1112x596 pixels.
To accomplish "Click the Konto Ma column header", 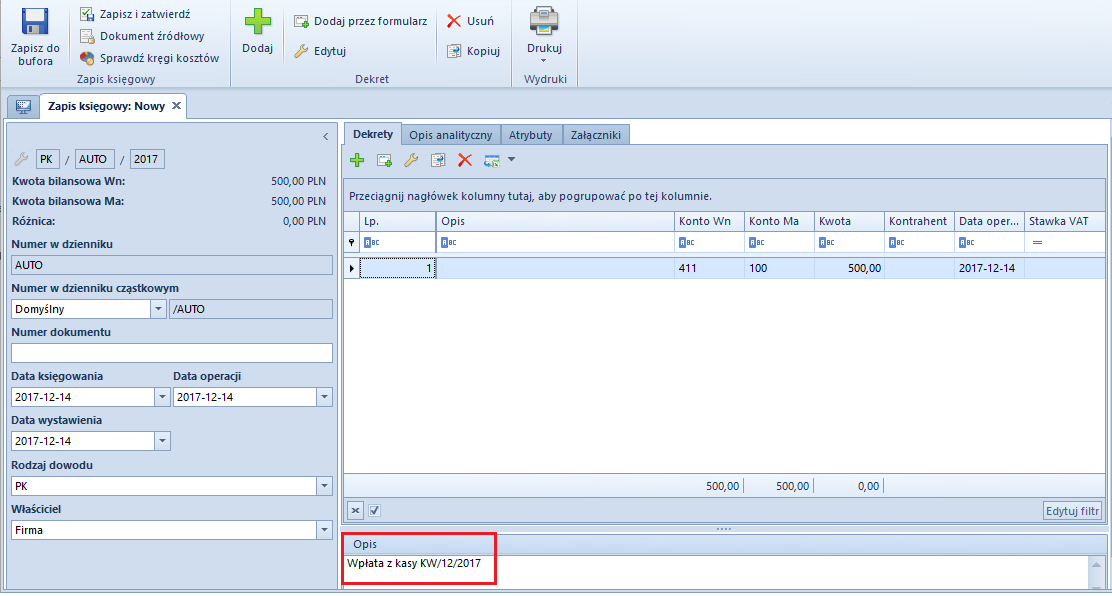I will (779, 221).
